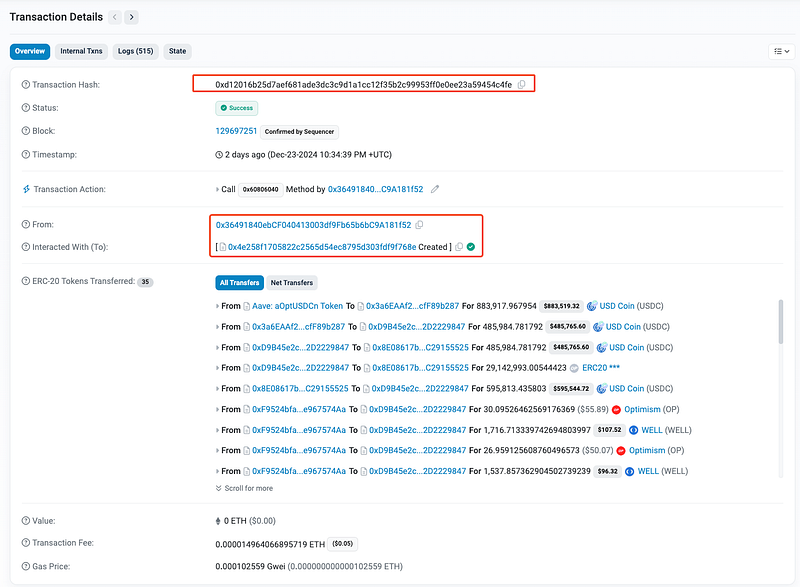Go to the previous transaction arrow
The height and width of the screenshot is (587, 800).
115,17
